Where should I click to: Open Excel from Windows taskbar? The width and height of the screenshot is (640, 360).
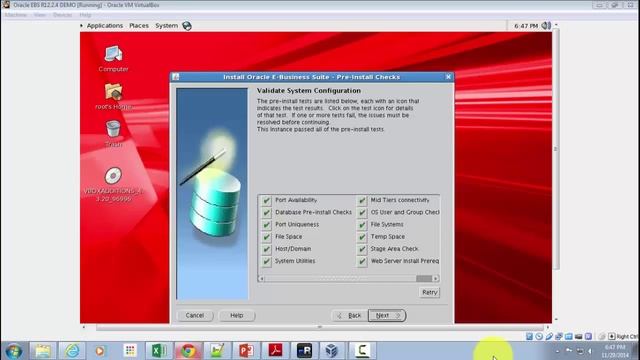(x=159, y=351)
